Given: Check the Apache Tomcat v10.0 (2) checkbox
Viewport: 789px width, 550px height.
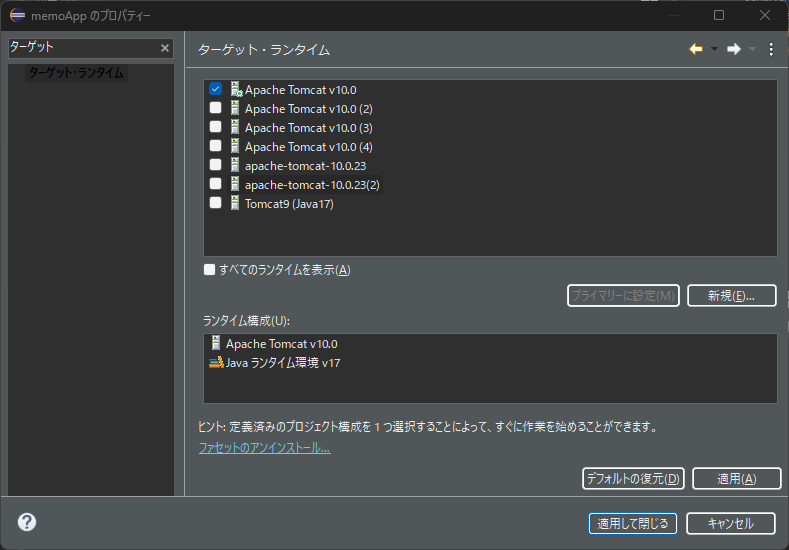Looking at the screenshot, I should point(215,108).
